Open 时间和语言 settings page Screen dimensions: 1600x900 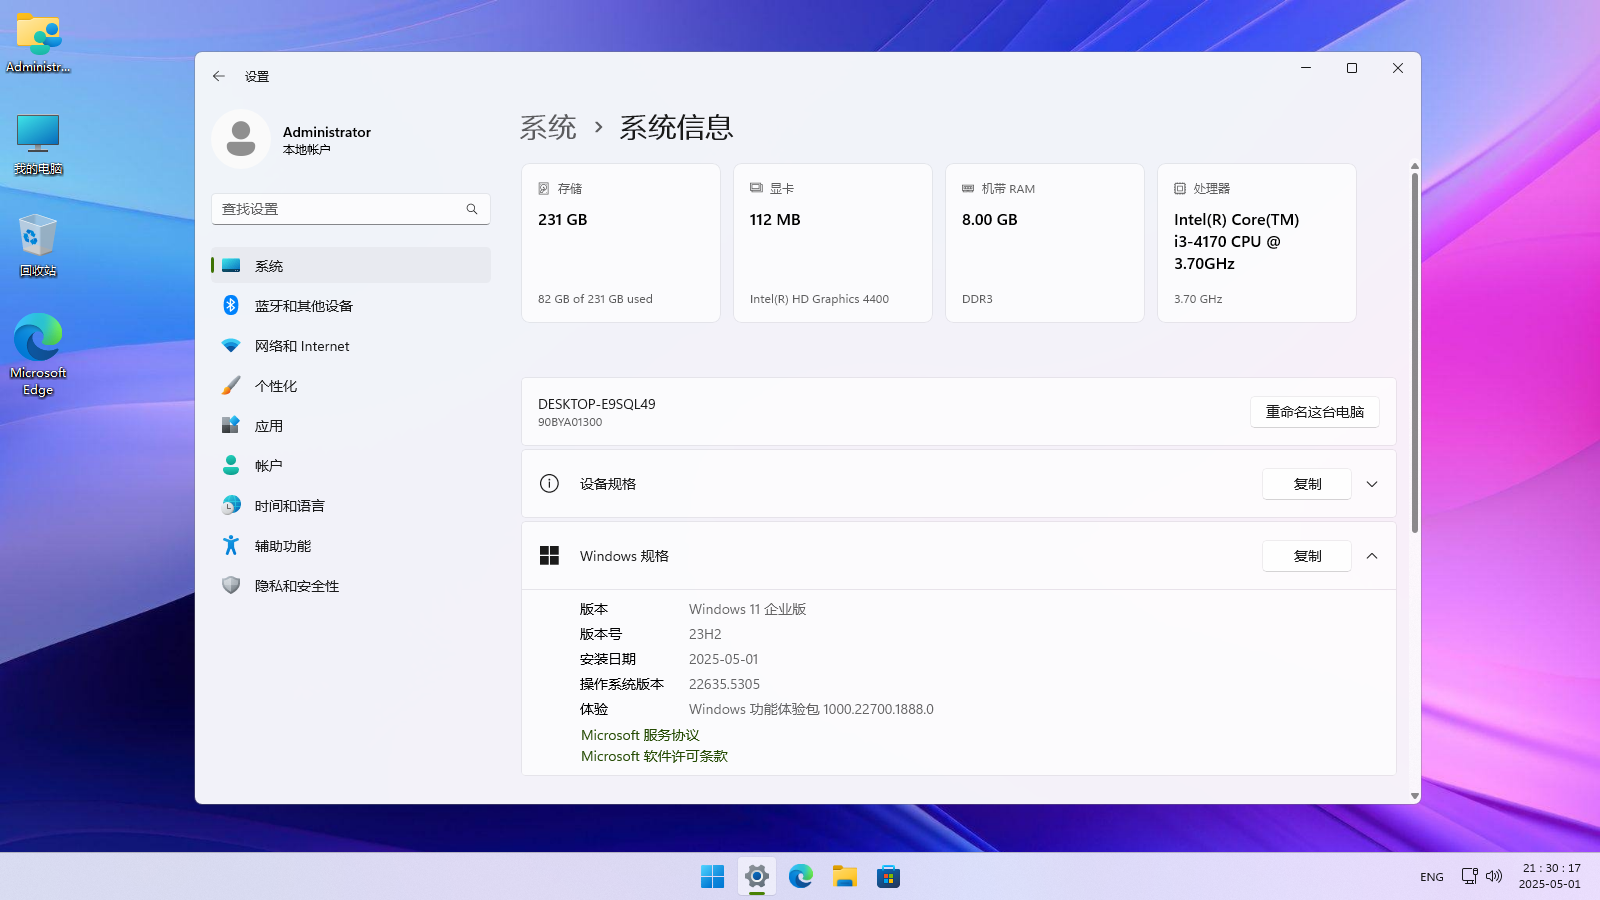pyautogui.click(x=351, y=506)
